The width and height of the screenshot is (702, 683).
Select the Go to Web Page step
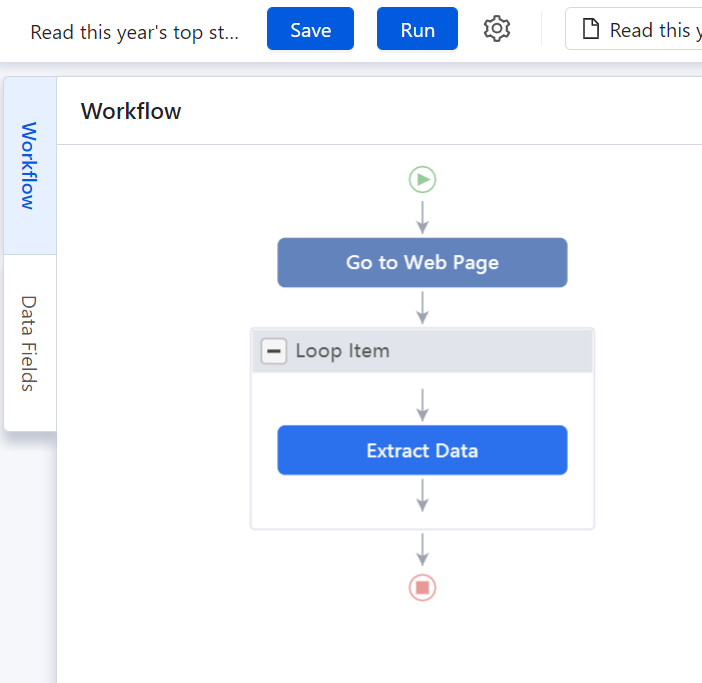tap(422, 262)
